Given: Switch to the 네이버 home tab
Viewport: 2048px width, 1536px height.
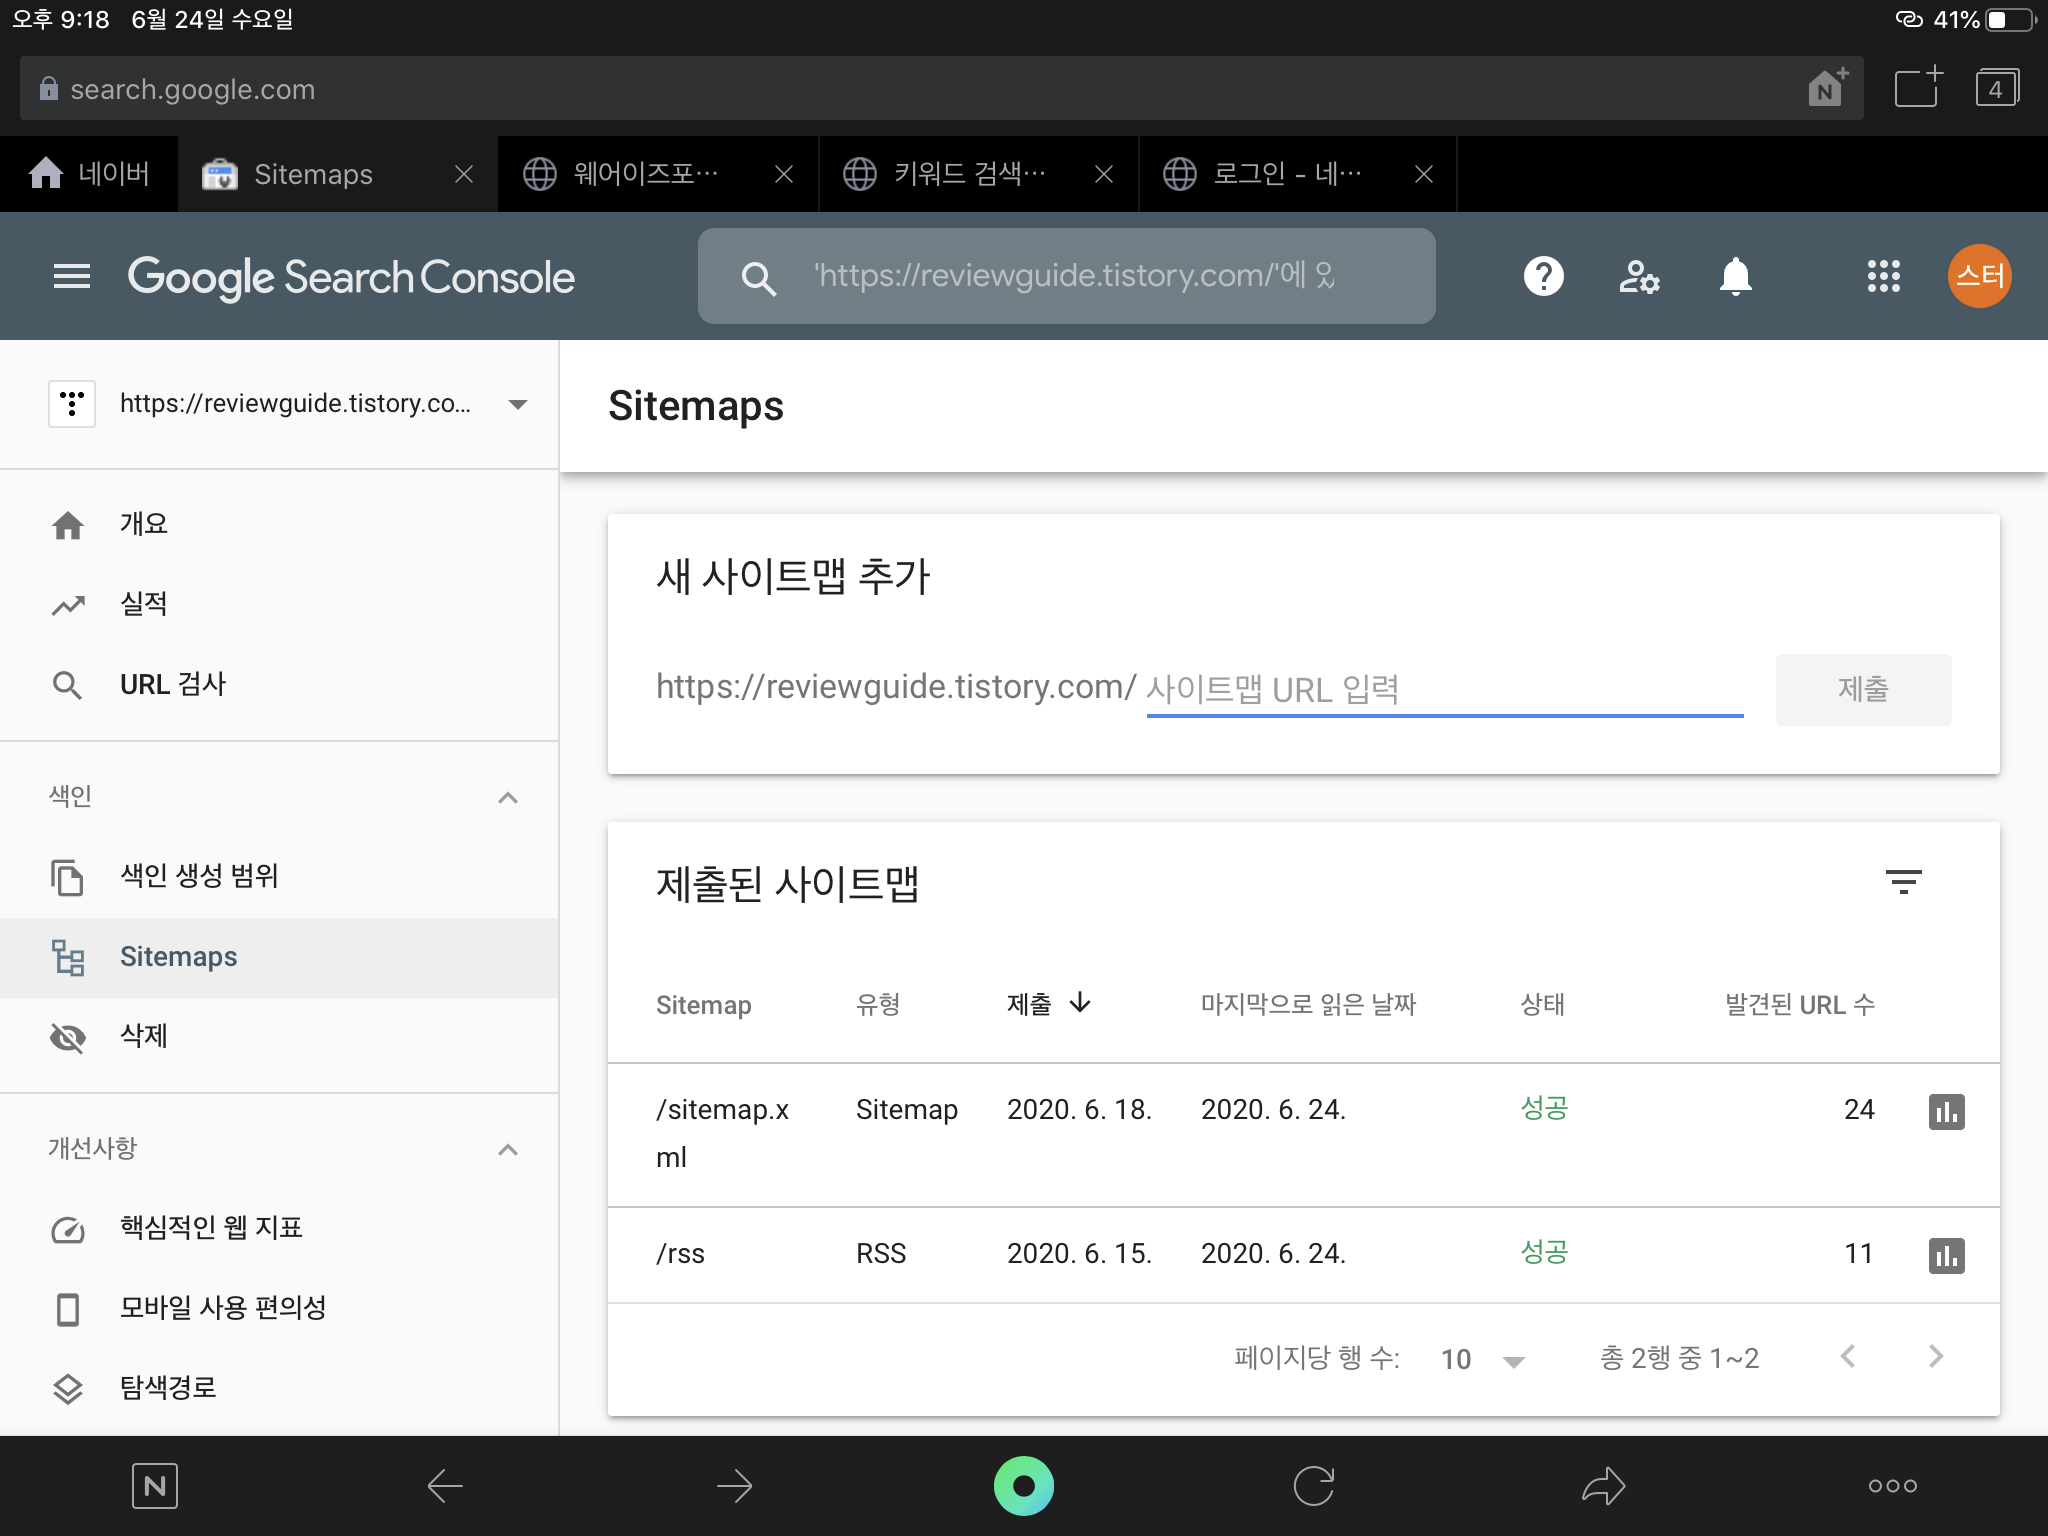Looking at the screenshot, I should [89, 174].
